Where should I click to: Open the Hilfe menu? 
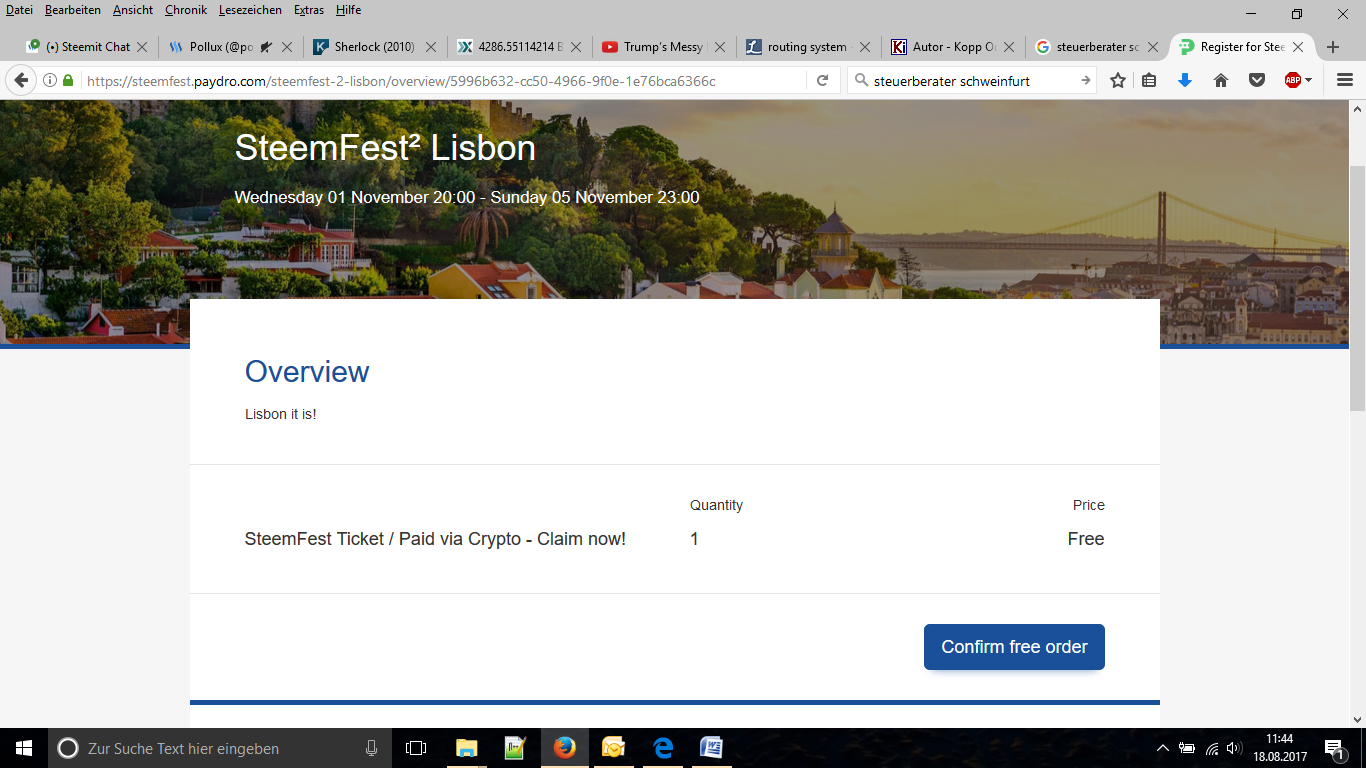349,10
